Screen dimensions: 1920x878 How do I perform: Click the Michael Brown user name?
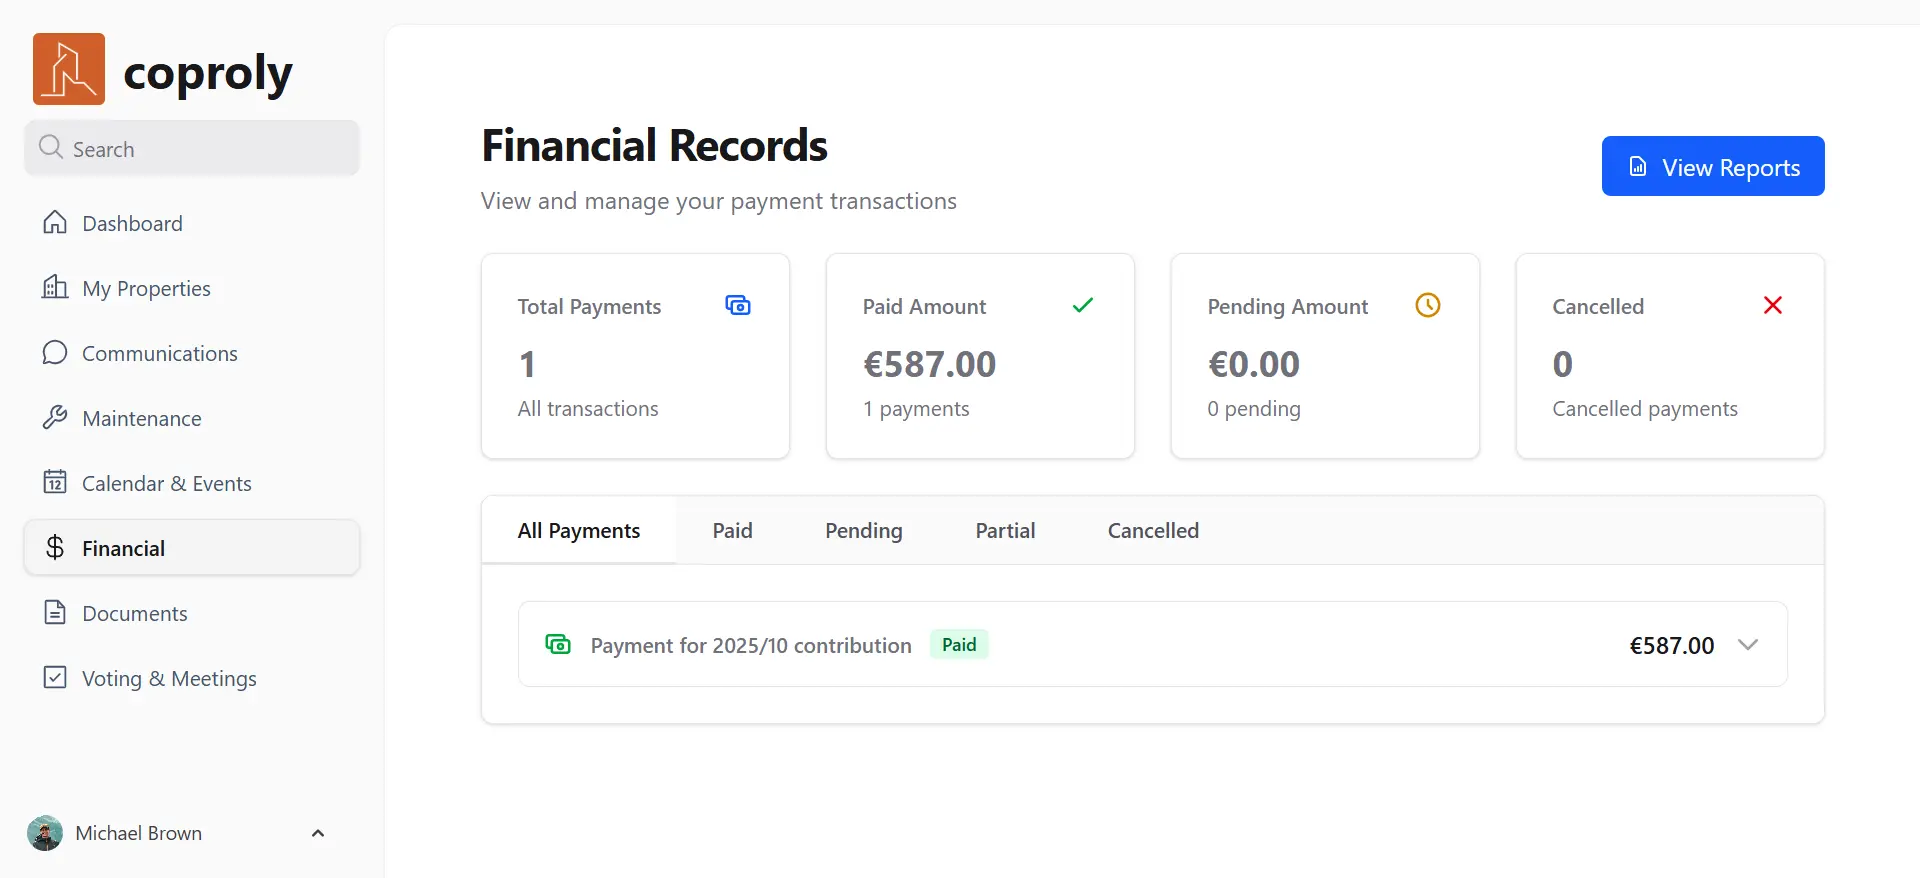(139, 833)
